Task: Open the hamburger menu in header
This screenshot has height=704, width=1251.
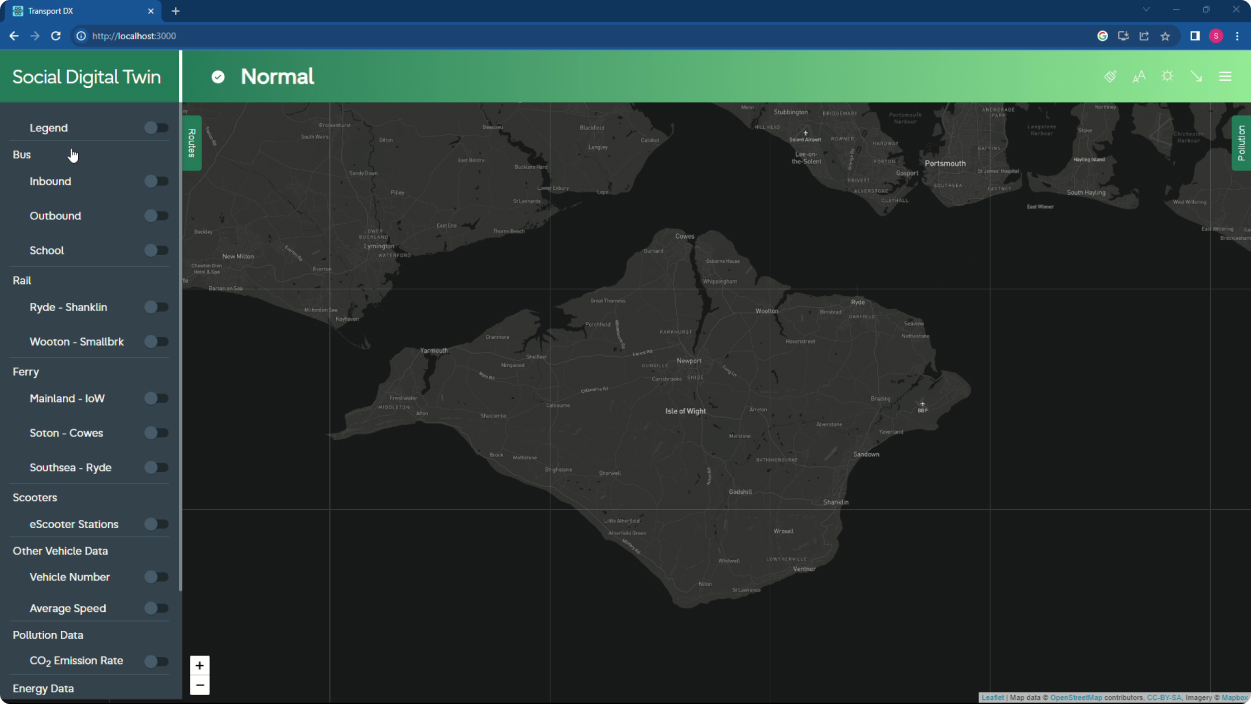Action: coord(1225,76)
